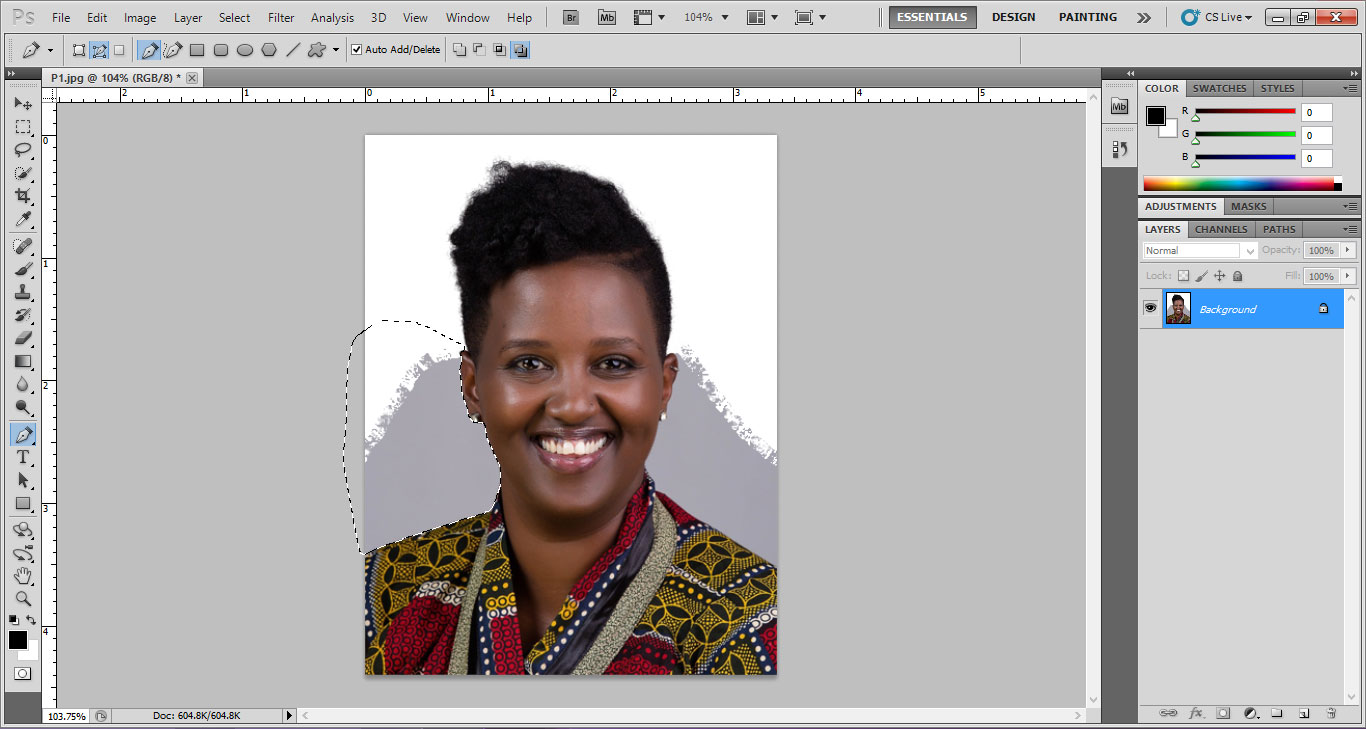The height and width of the screenshot is (729, 1366).
Task: Click the Freeform Pen tool in options bar
Action: point(173,49)
